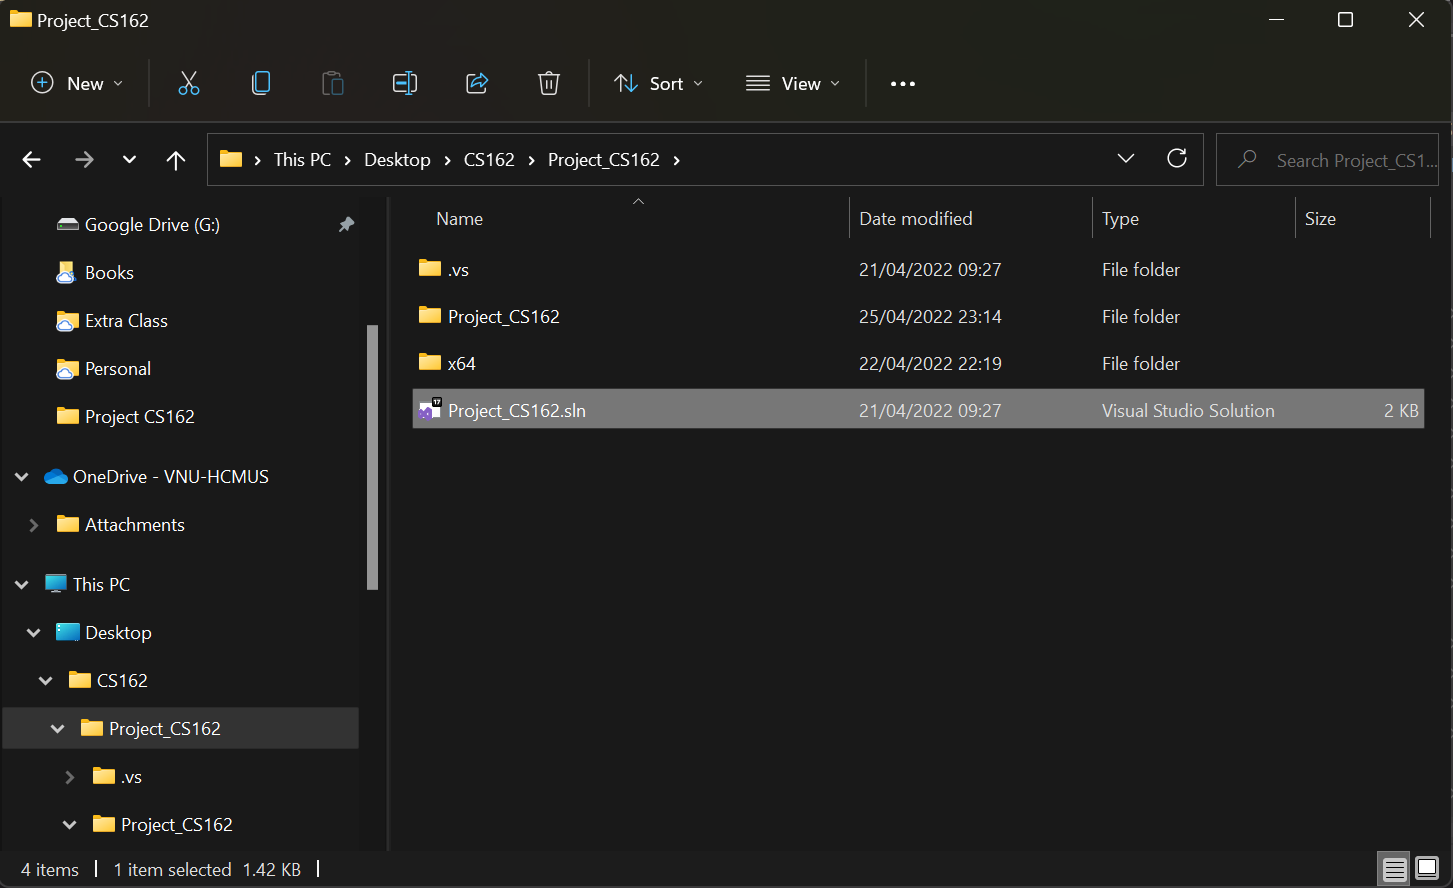Open the New menu
The image size is (1453, 888).
(75, 83)
